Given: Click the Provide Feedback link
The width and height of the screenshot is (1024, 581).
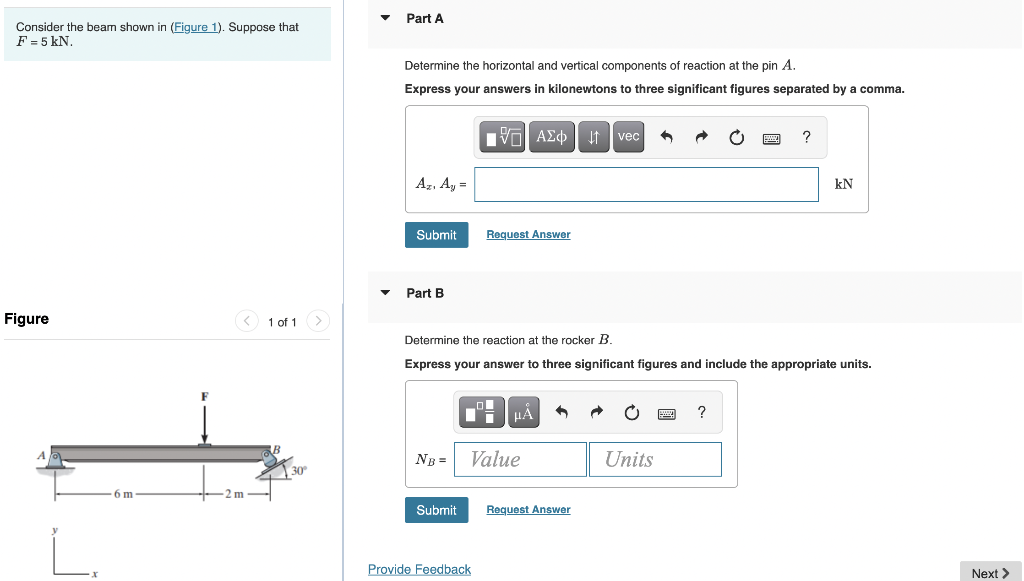Looking at the screenshot, I should tap(419, 569).
